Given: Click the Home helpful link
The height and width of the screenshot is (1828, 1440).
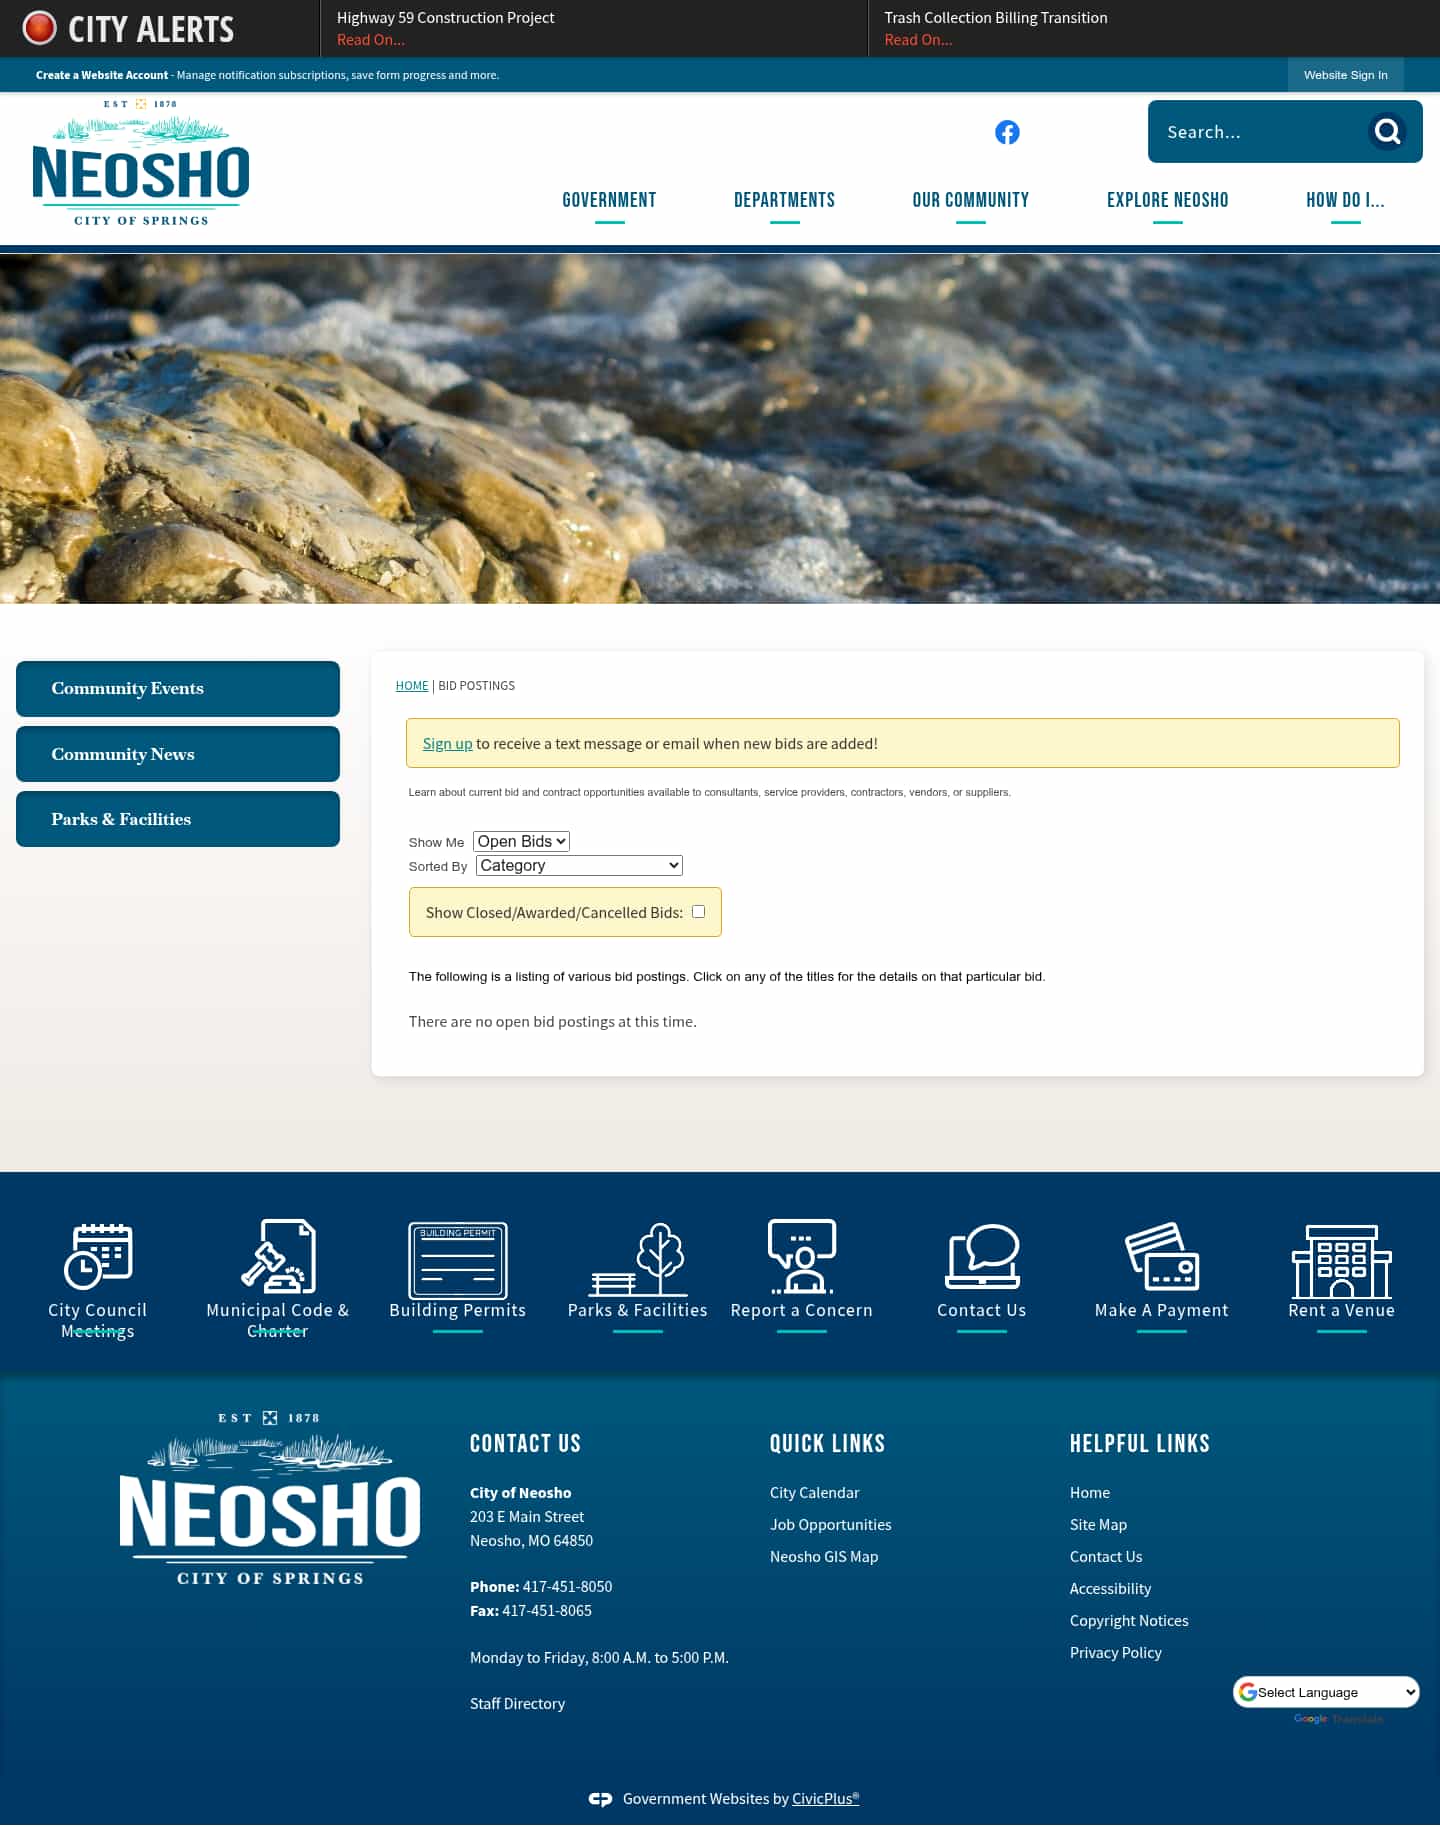Looking at the screenshot, I should click(x=1090, y=1493).
